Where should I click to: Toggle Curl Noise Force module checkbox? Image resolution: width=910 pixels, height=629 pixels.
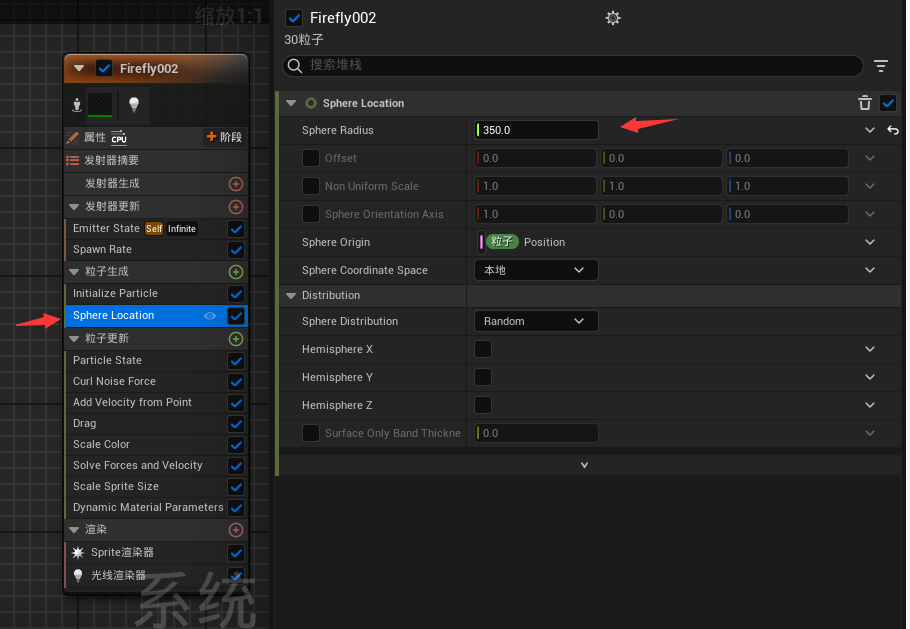click(236, 382)
